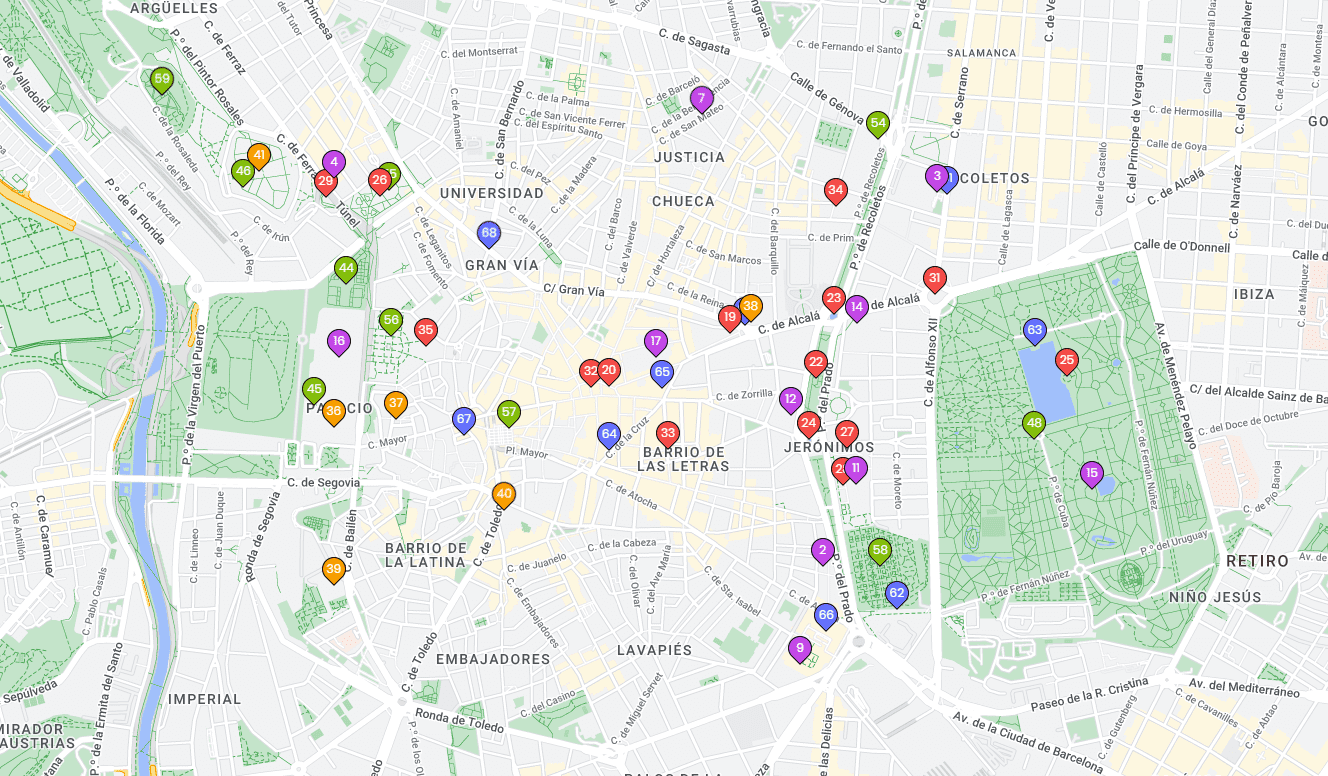Select purple marker 9 near Paseo de las Delicias
The width and height of the screenshot is (1328, 776).
[x=799, y=648]
